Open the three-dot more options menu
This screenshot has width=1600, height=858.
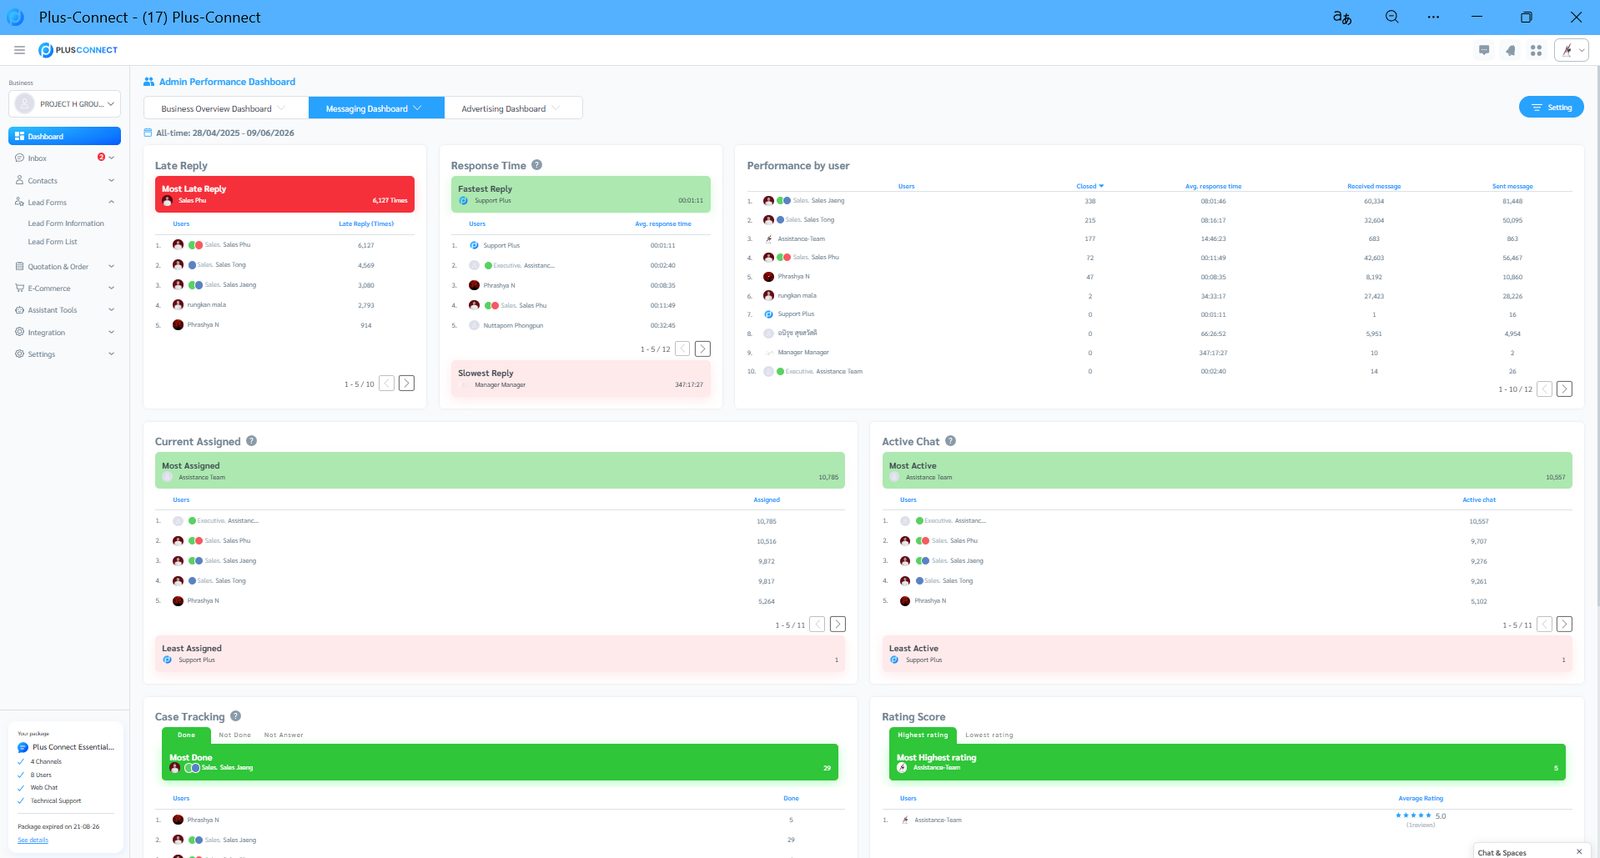1433,17
